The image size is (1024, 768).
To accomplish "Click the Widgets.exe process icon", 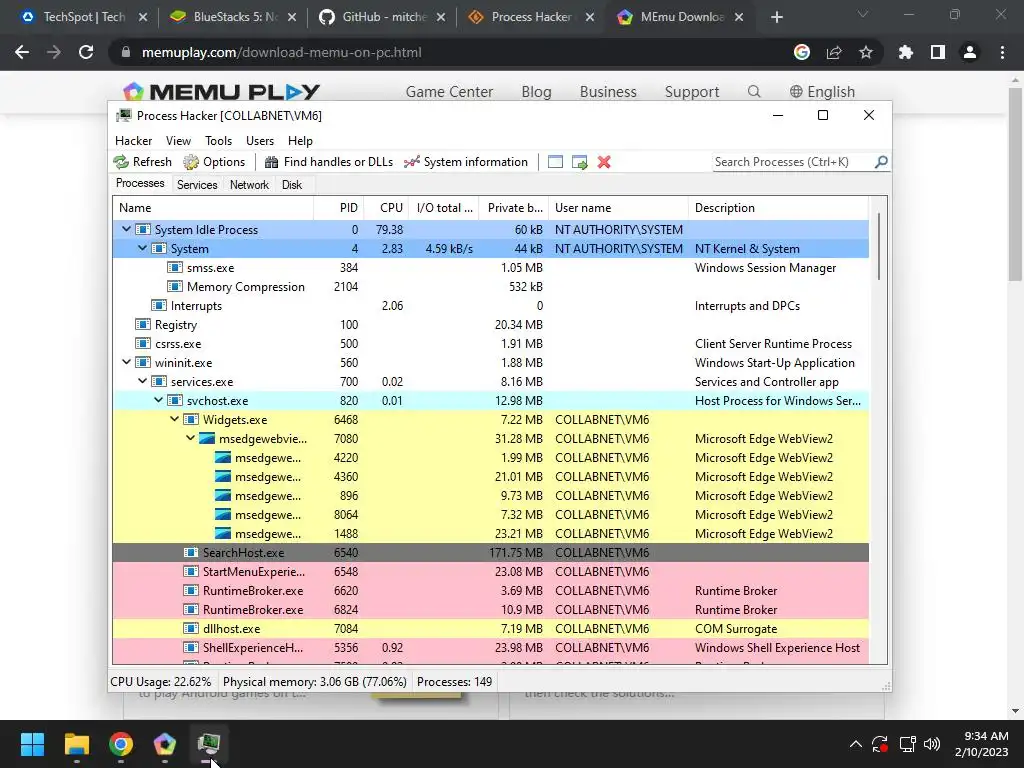I will pos(191,420).
